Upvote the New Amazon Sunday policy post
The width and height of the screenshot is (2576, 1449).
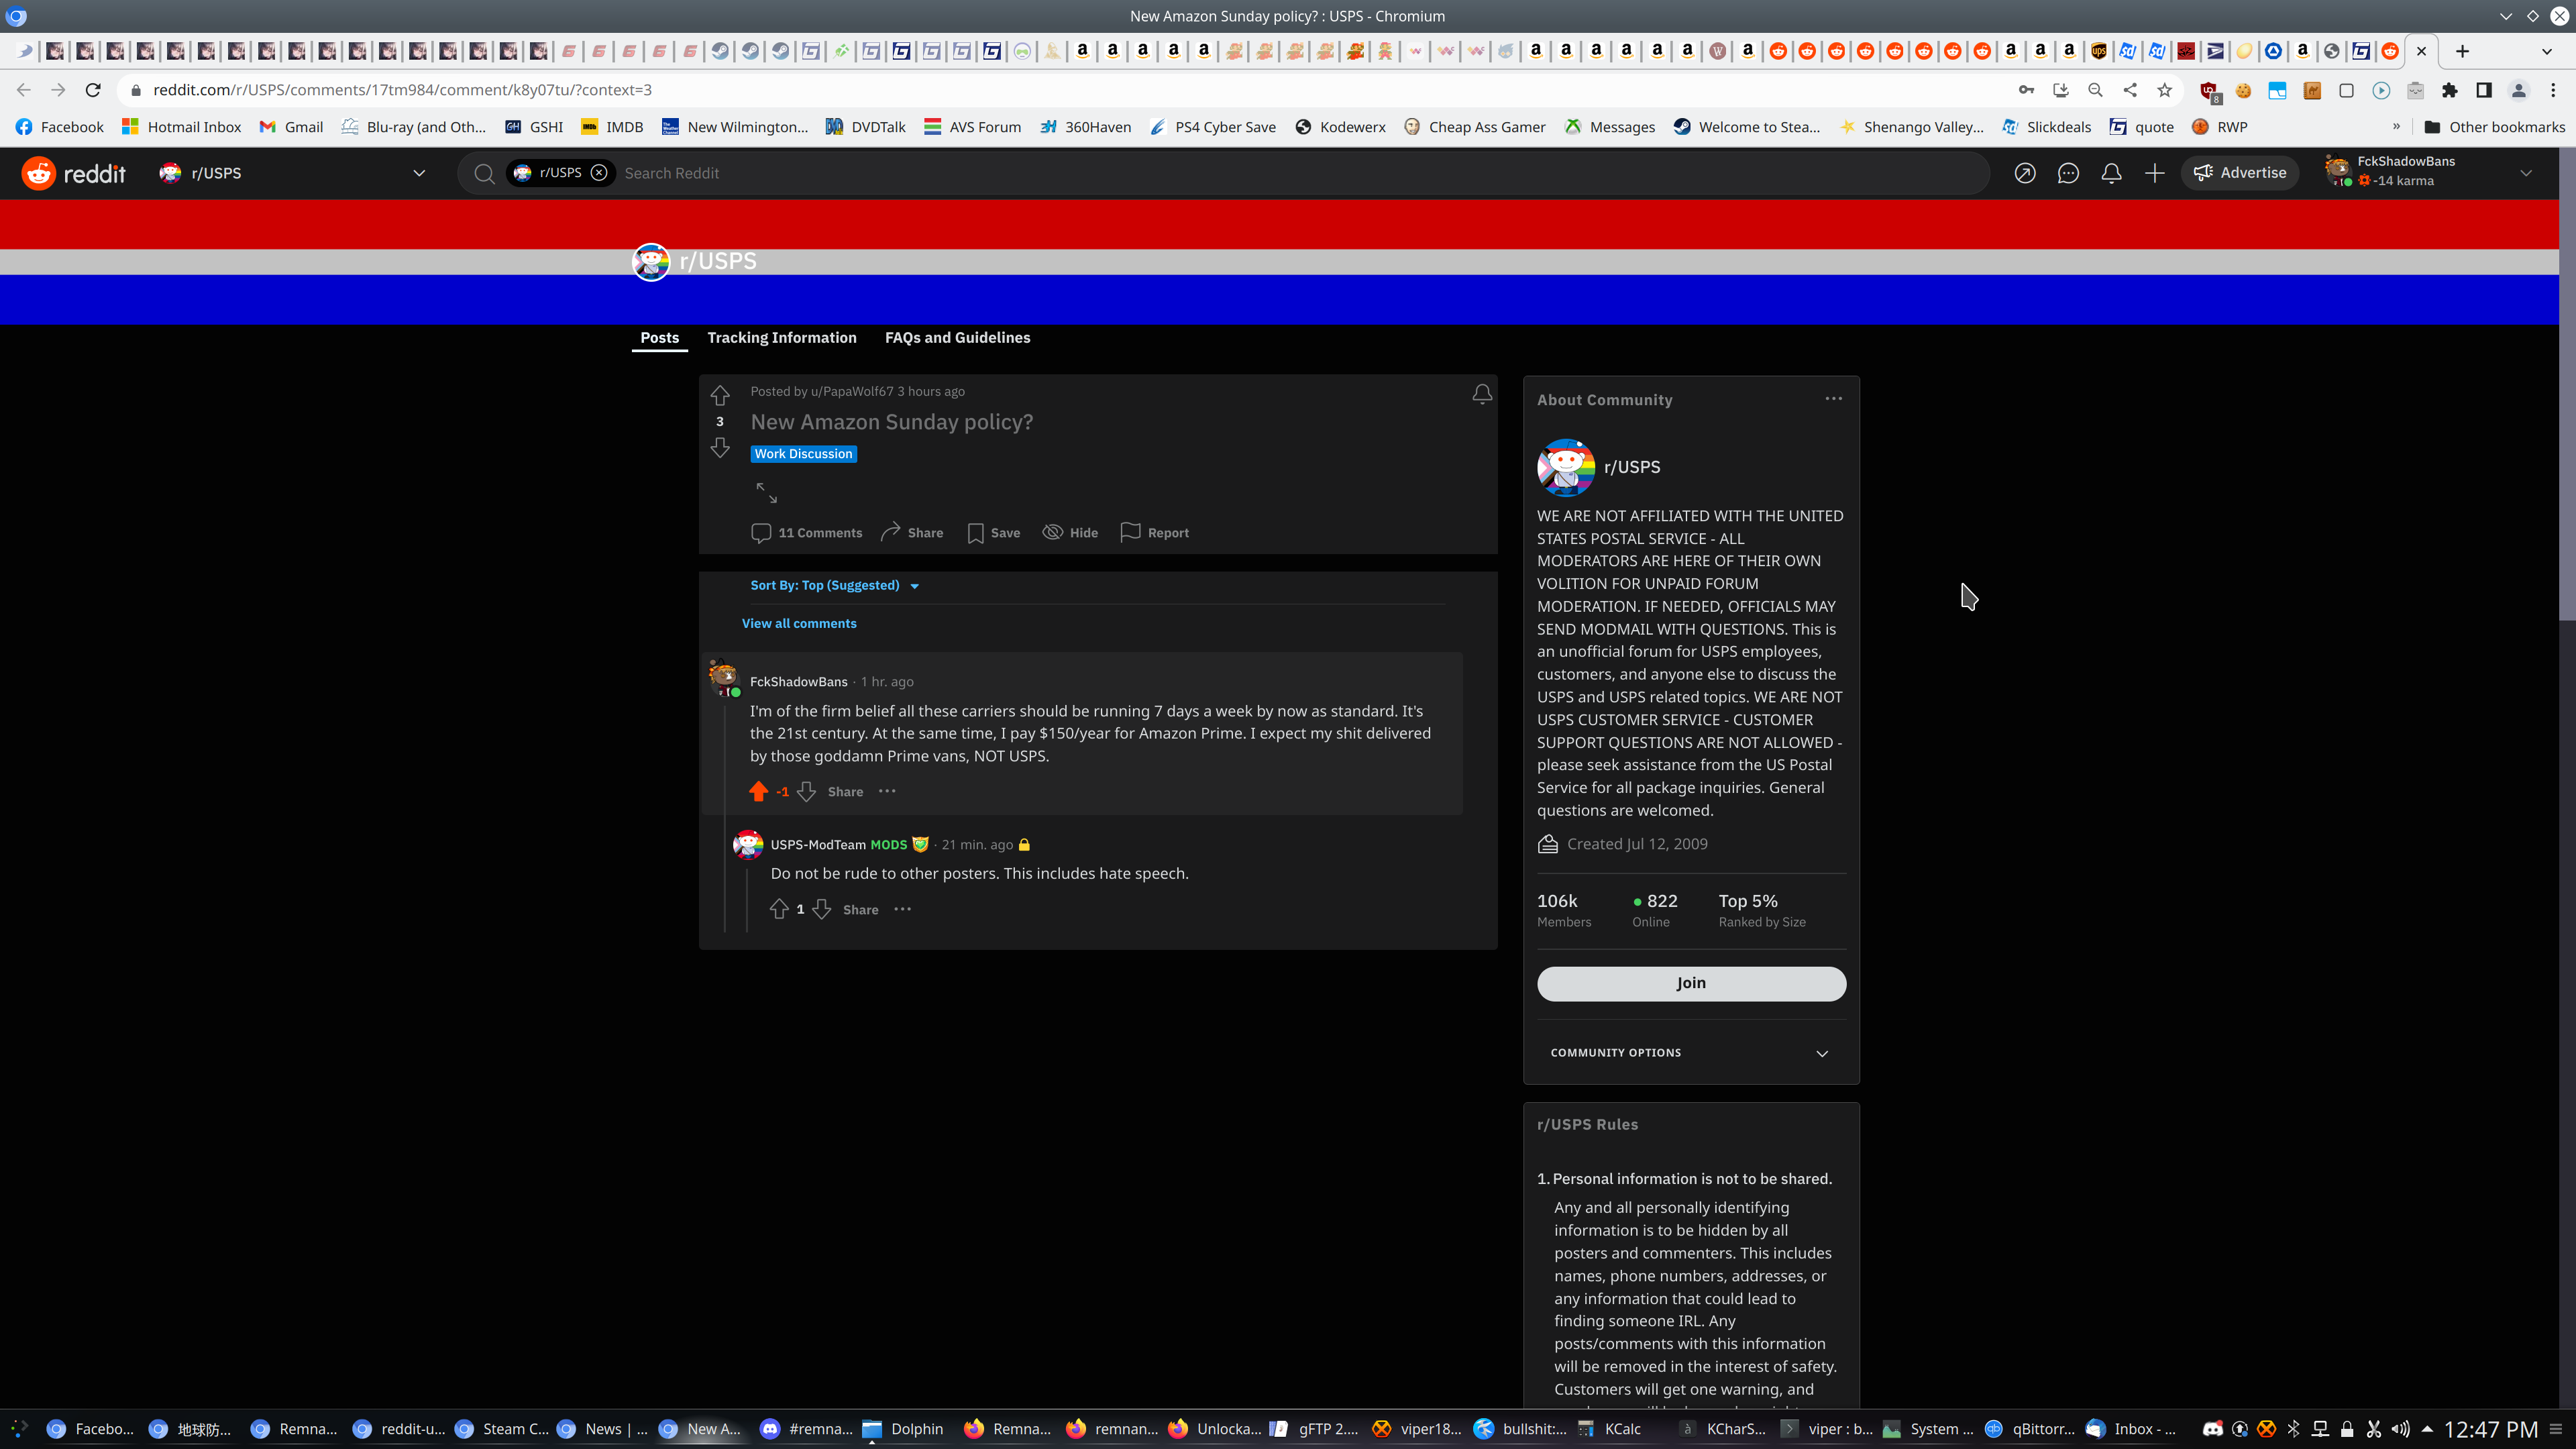[719, 395]
